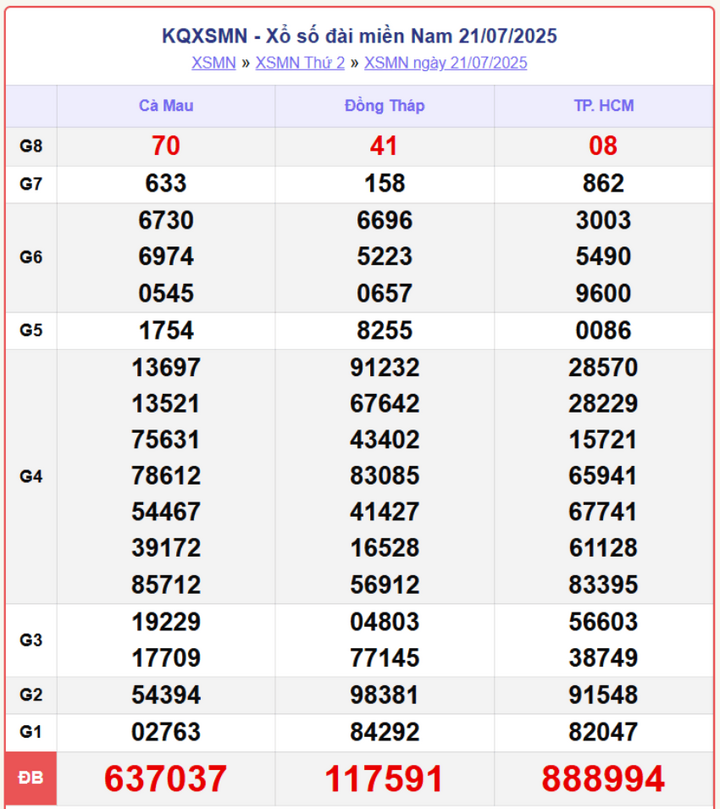720x809 pixels.
Task: Click the G6 number 6730
Action: pyautogui.click(x=166, y=220)
